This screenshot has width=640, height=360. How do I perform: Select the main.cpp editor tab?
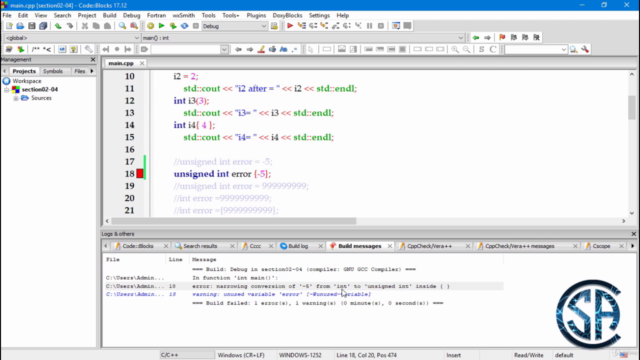click(x=121, y=63)
